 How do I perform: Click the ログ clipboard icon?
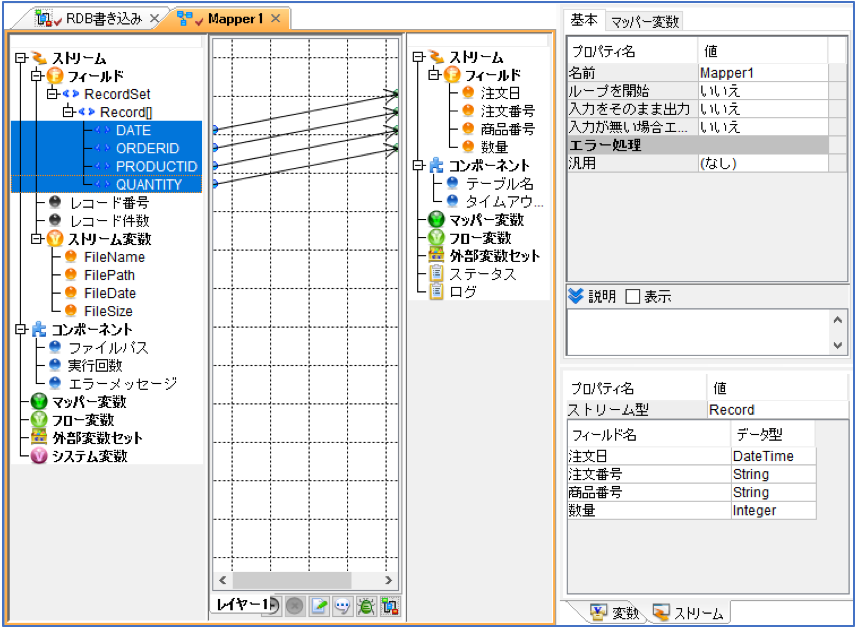click(436, 292)
